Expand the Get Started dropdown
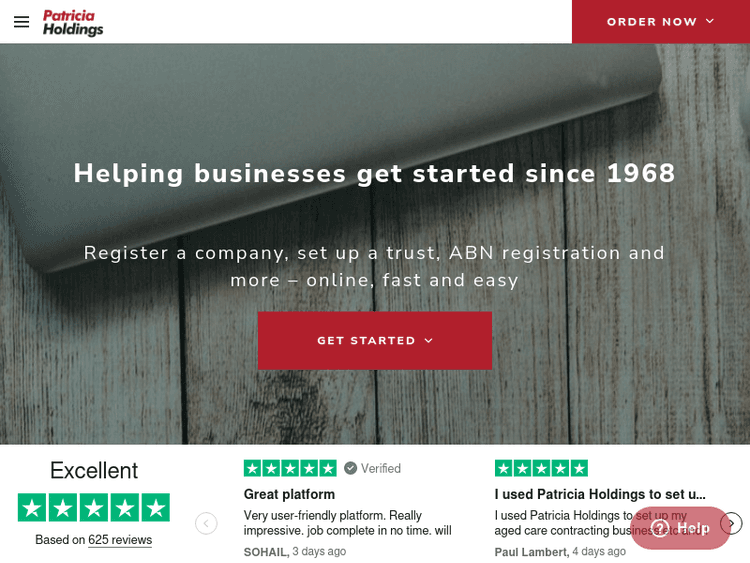The height and width of the screenshot is (563, 750). click(x=374, y=341)
